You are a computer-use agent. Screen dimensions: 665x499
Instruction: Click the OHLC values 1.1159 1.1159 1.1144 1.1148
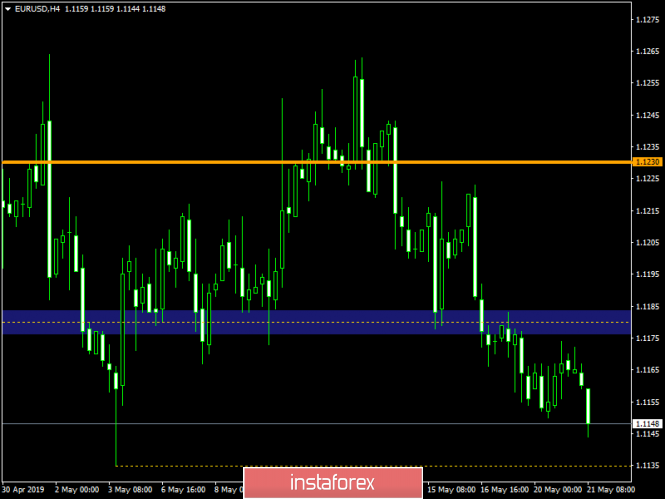115,9
